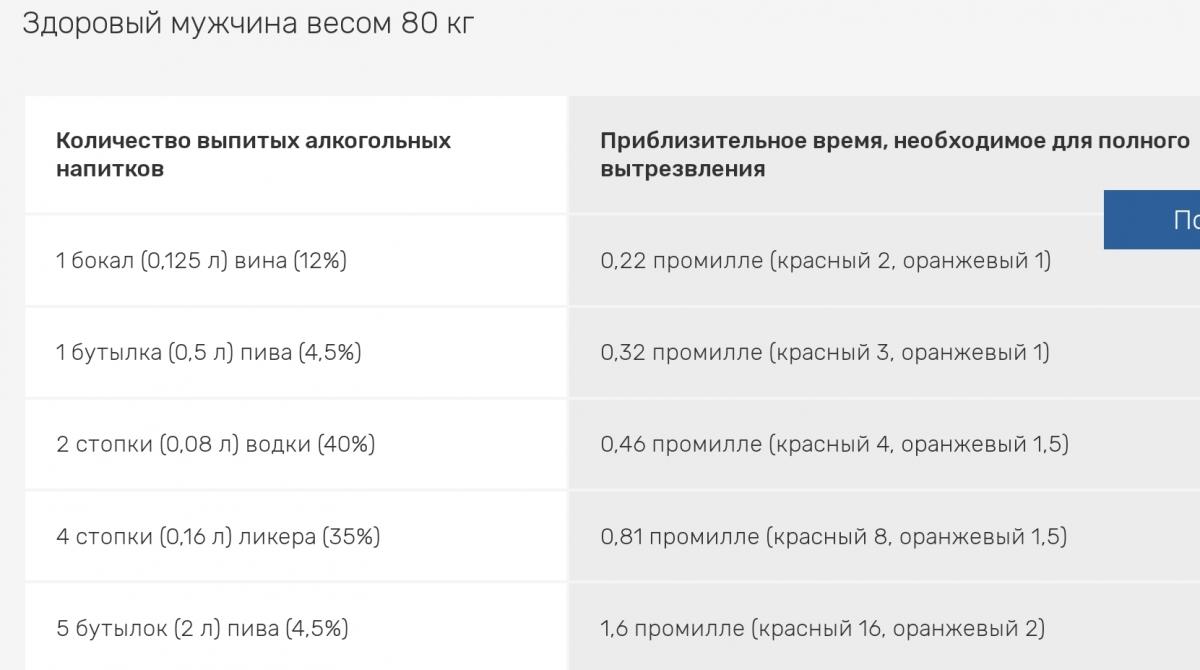Click "(красный 4, оранжевый 1,5)" text
This screenshot has height=670, width=1200.
click(x=918, y=444)
